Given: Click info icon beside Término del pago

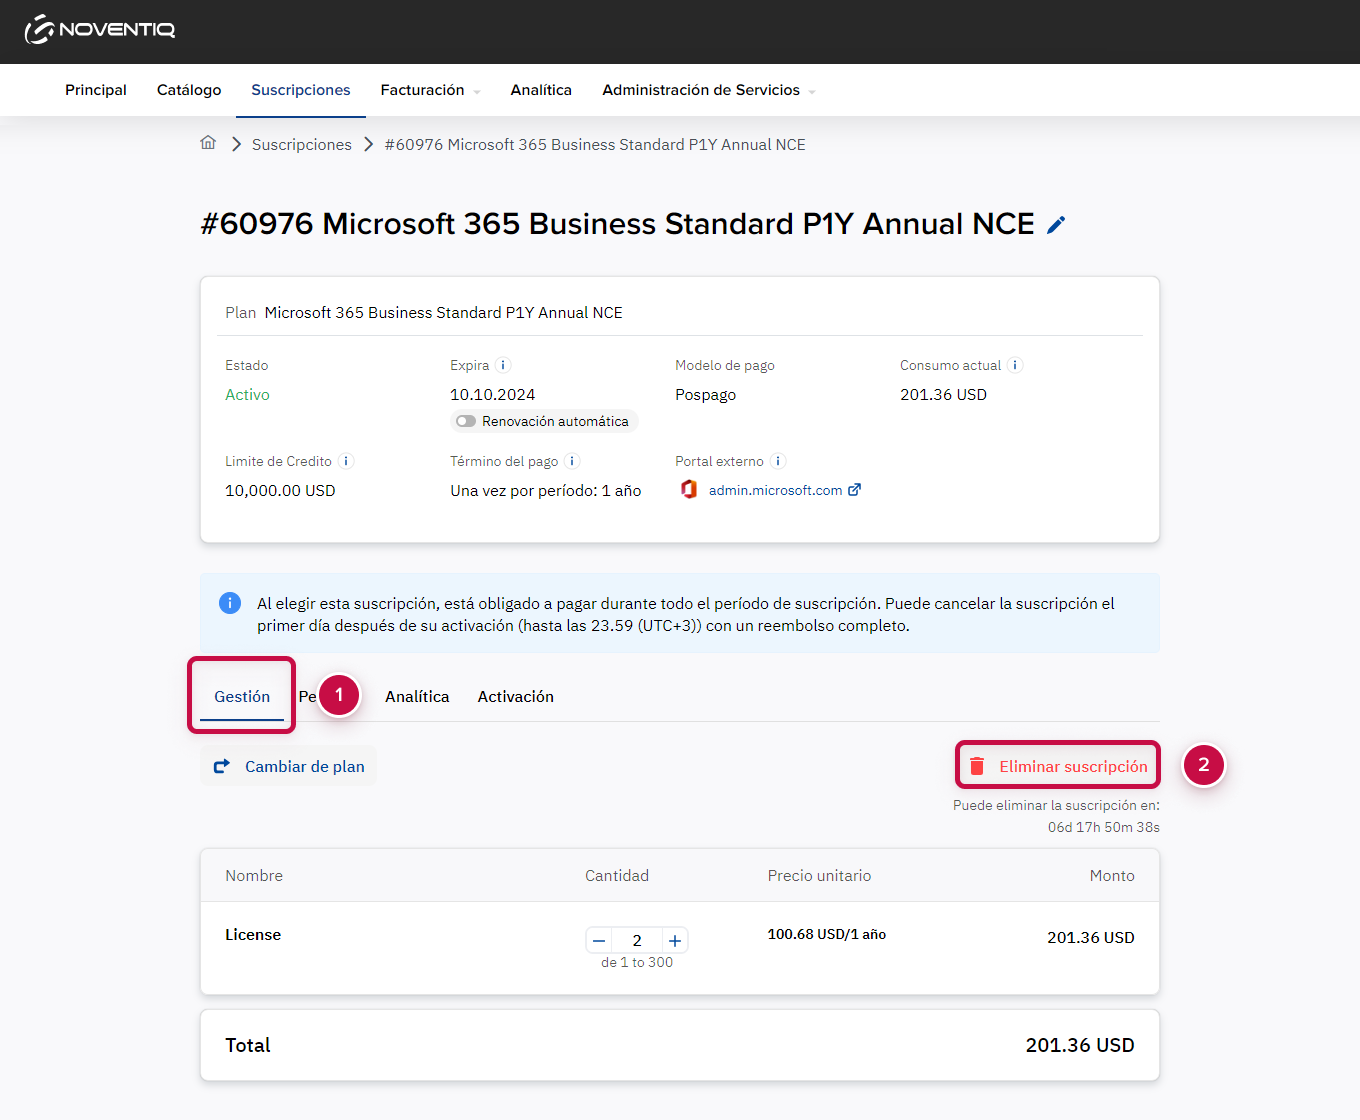Looking at the screenshot, I should pyautogui.click(x=572, y=461).
